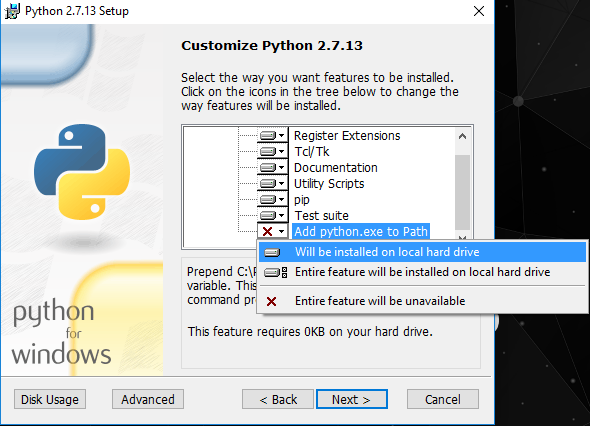Choose Entire feature will be unavailable
Image resolution: width=590 pixels, height=426 pixels.
[422, 301]
